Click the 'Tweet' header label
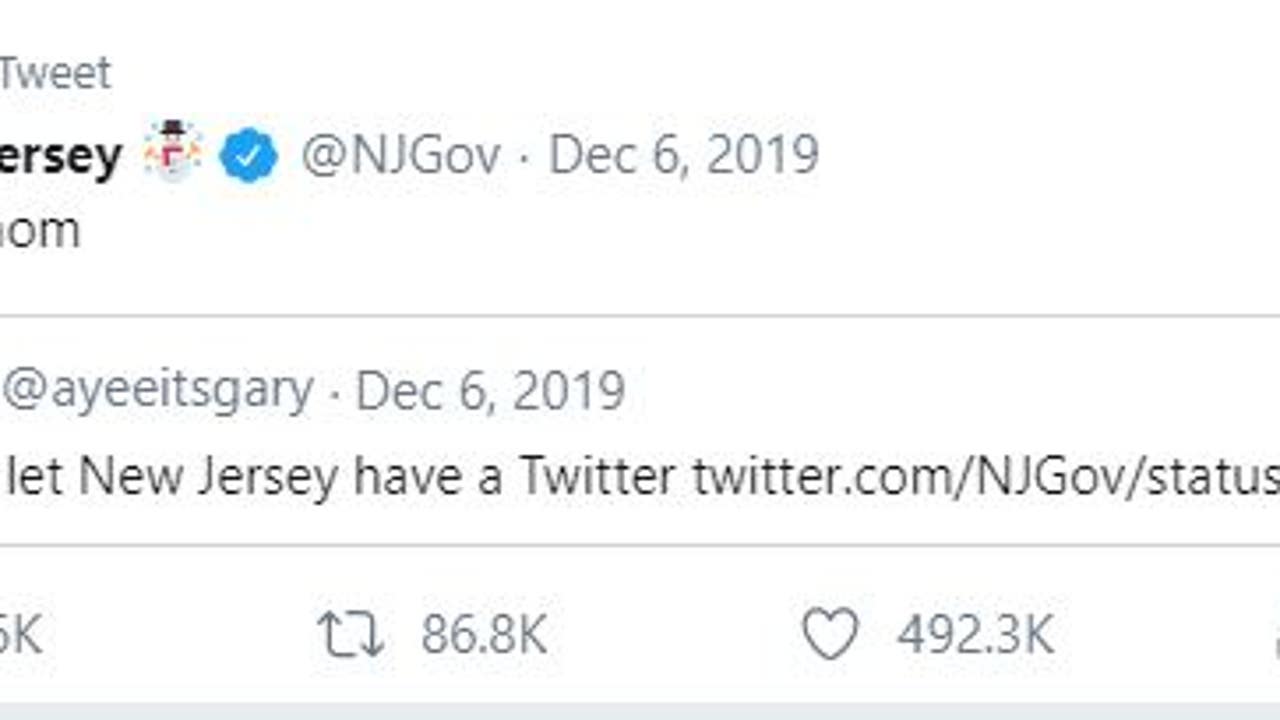 [54, 73]
